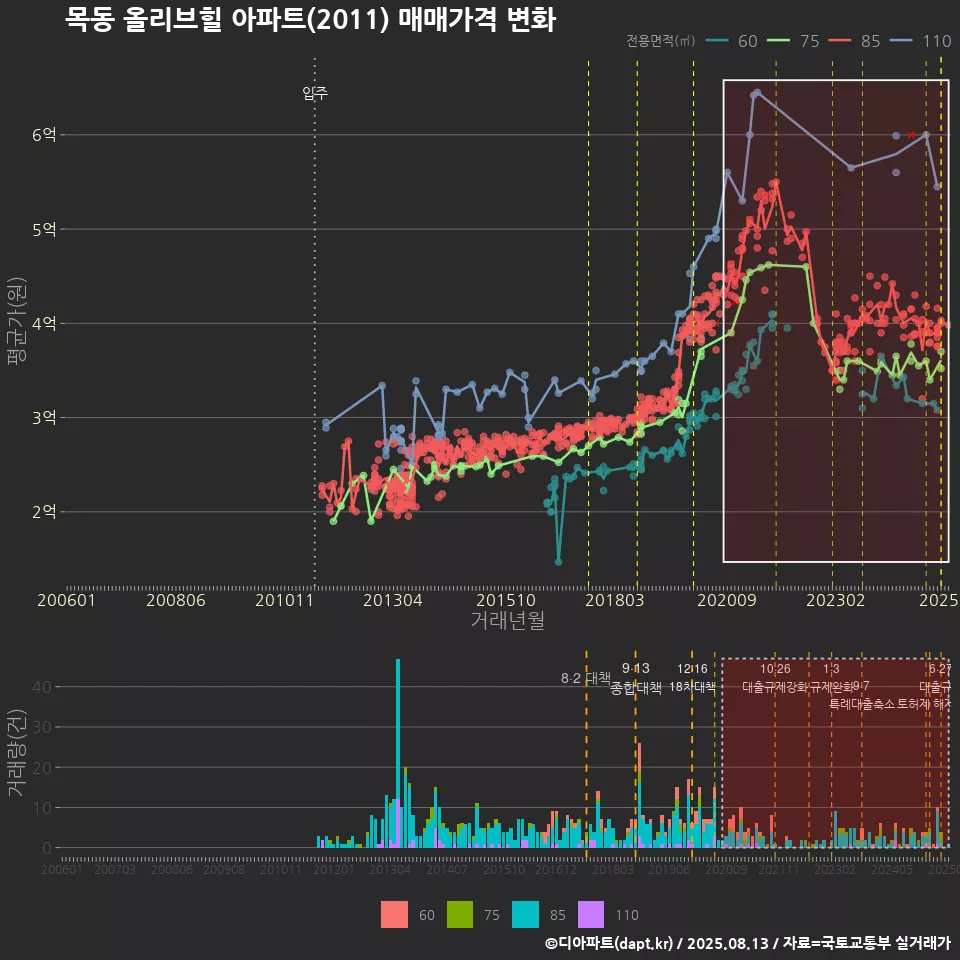Click the purple 110 swatch in bottom legend
Screen dimensions: 960x960
click(x=591, y=914)
